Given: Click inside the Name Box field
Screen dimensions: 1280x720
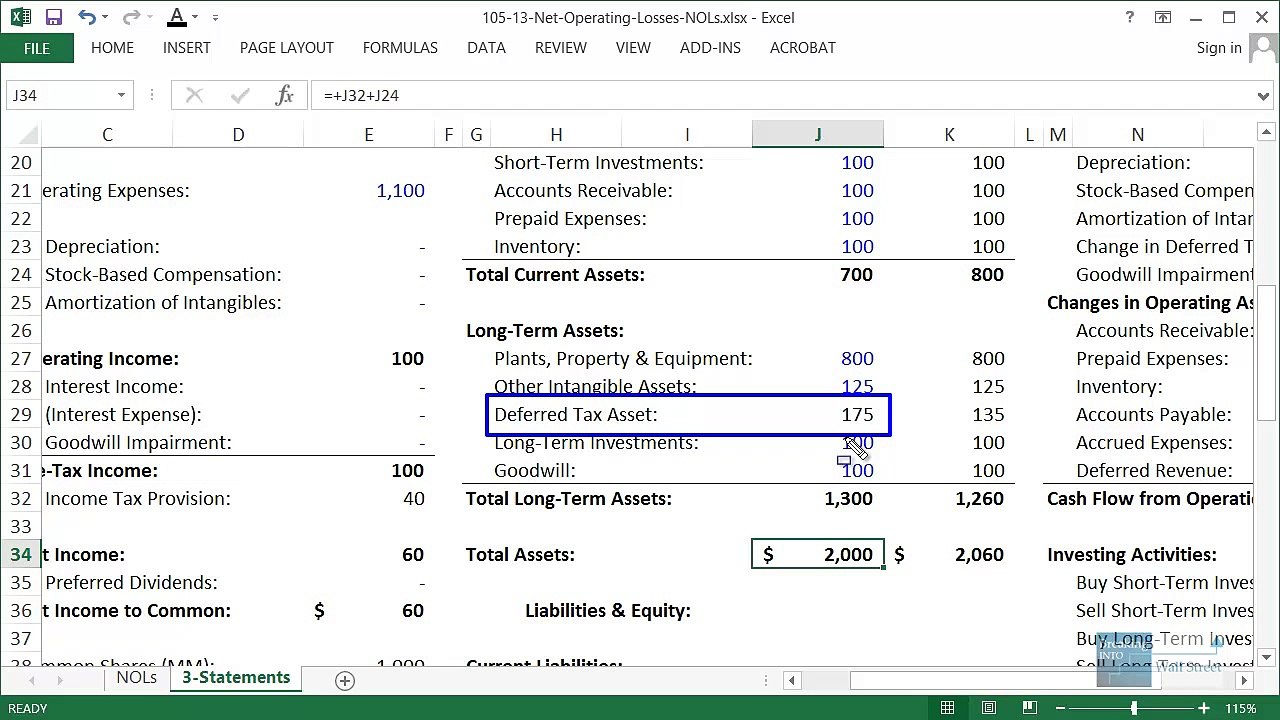Looking at the screenshot, I should click(x=60, y=95).
